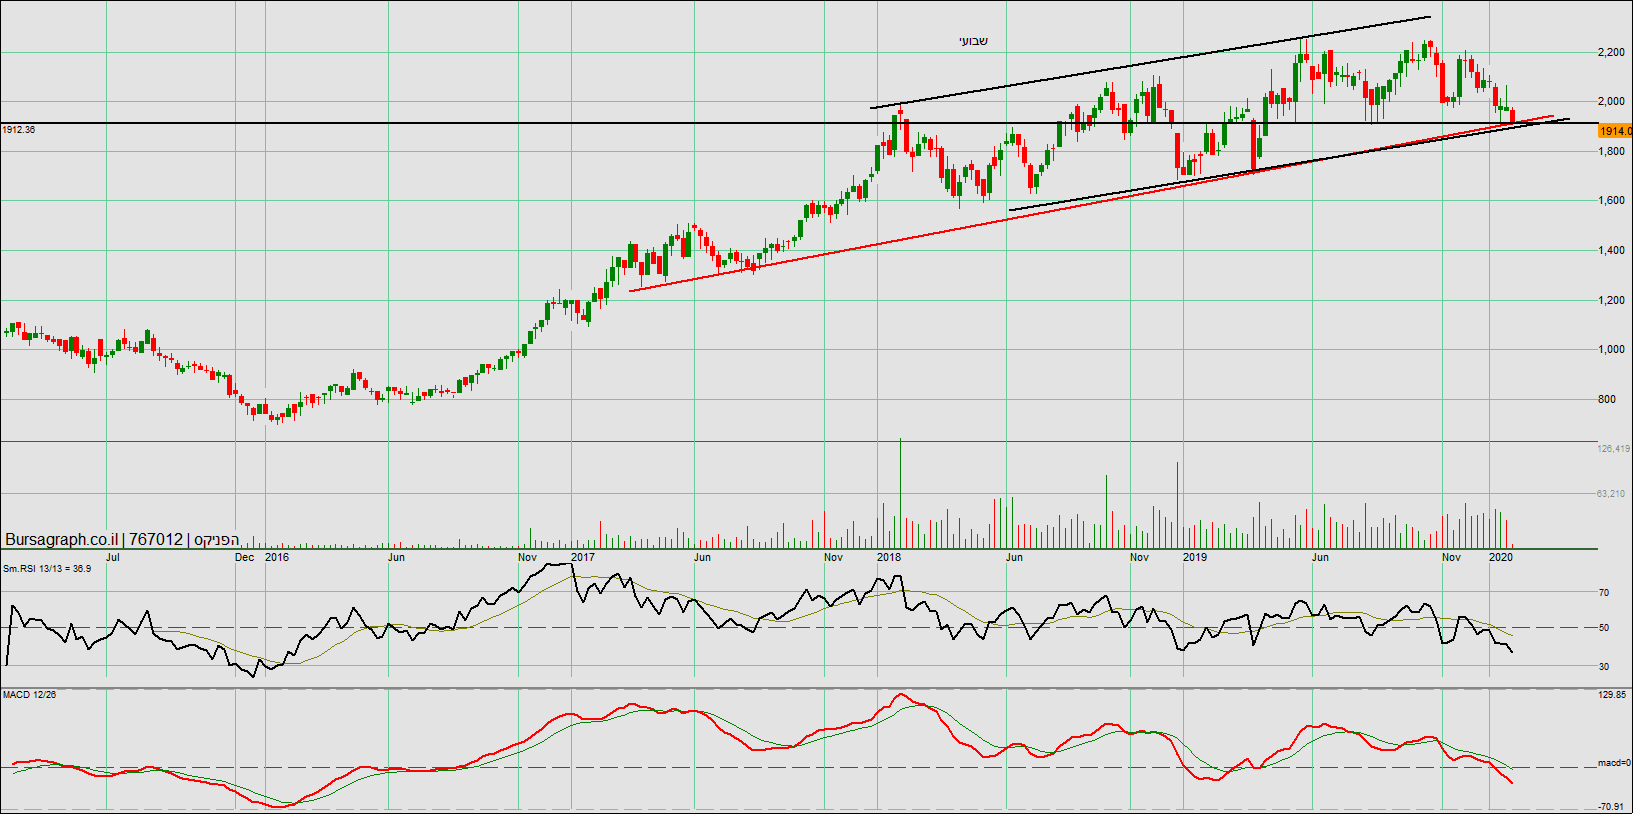This screenshot has height=814, width=1633.
Task: Click the Nov label just before 2020
Action: [1451, 557]
